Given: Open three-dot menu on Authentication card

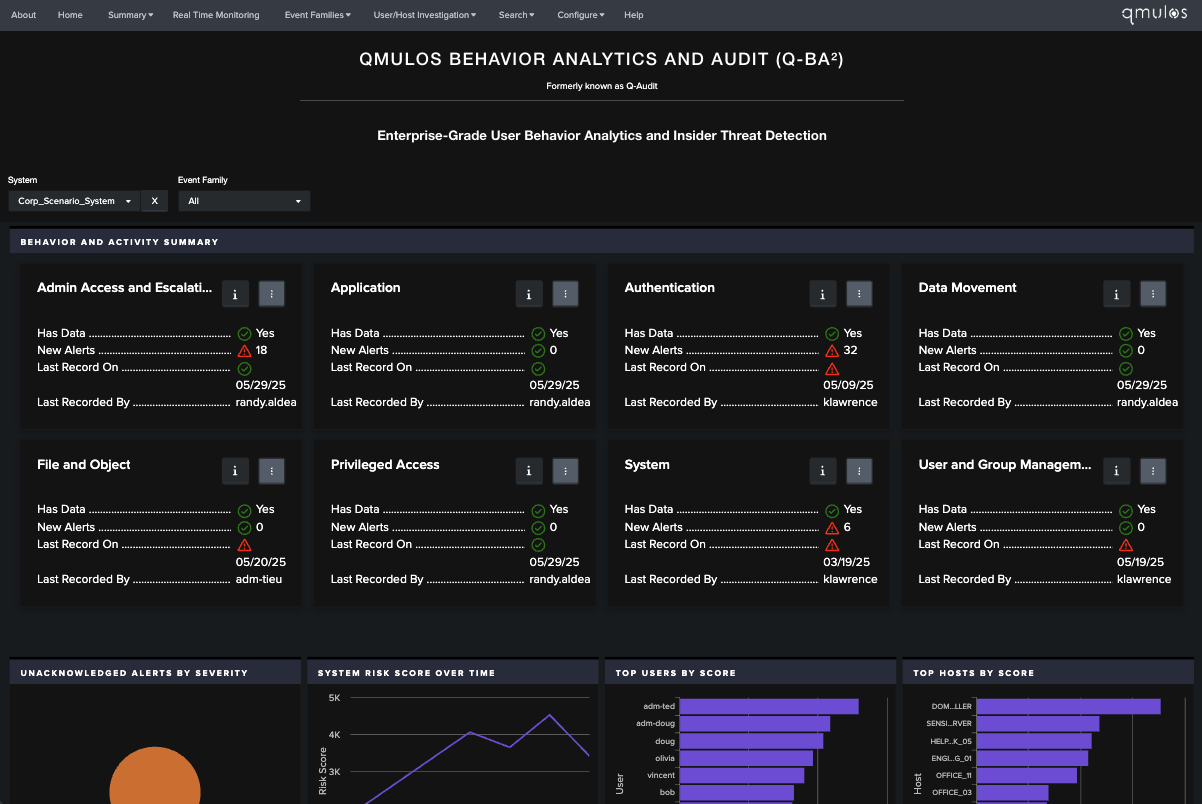Looking at the screenshot, I should click(x=860, y=293).
